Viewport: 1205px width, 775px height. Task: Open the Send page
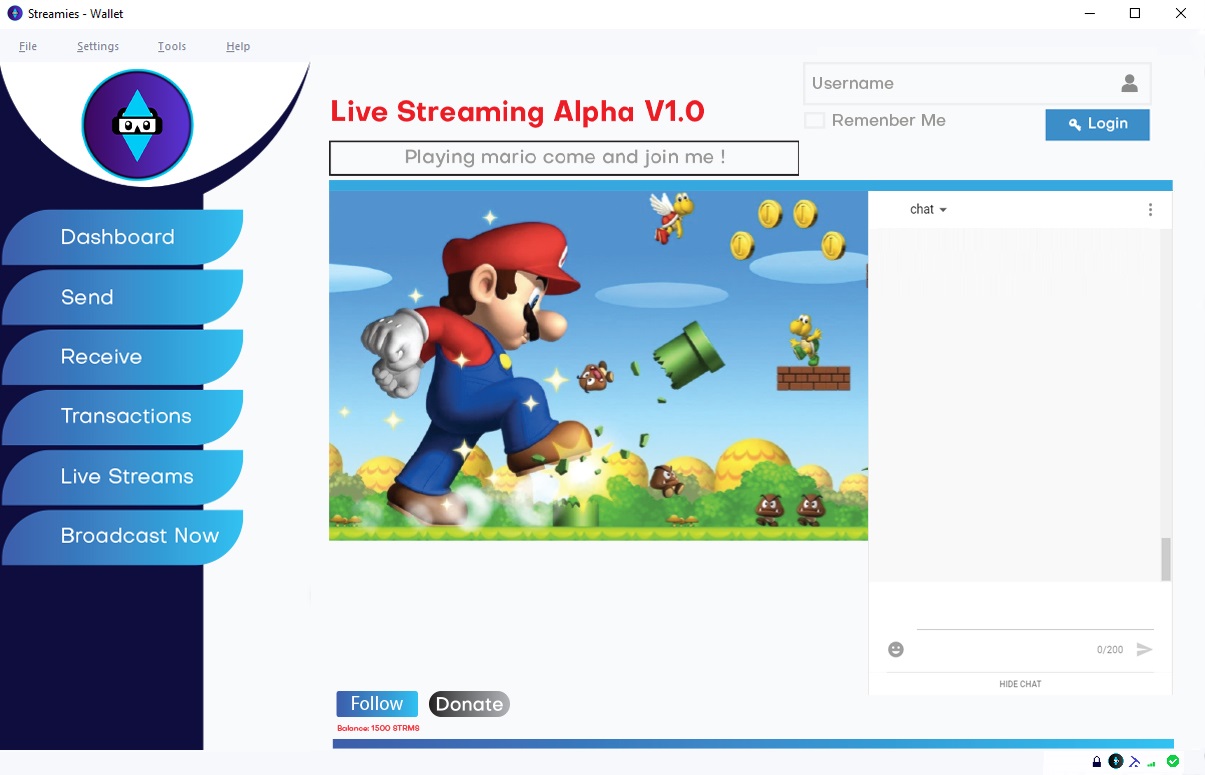point(122,297)
